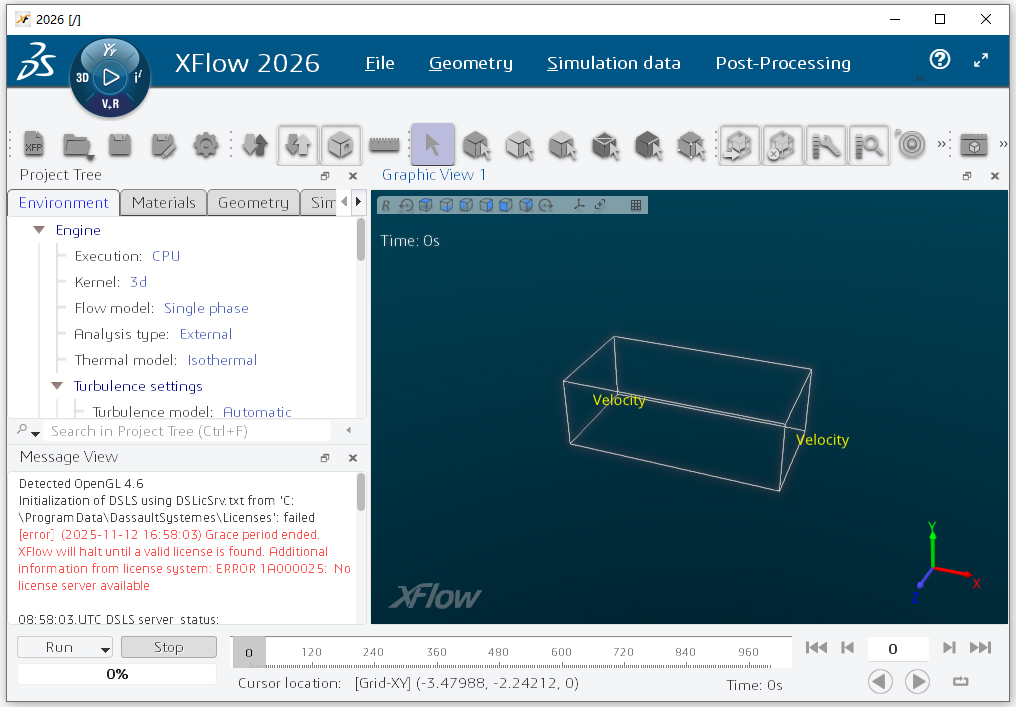Toggle fullscreen with the expand arrows icon

pos(981,60)
